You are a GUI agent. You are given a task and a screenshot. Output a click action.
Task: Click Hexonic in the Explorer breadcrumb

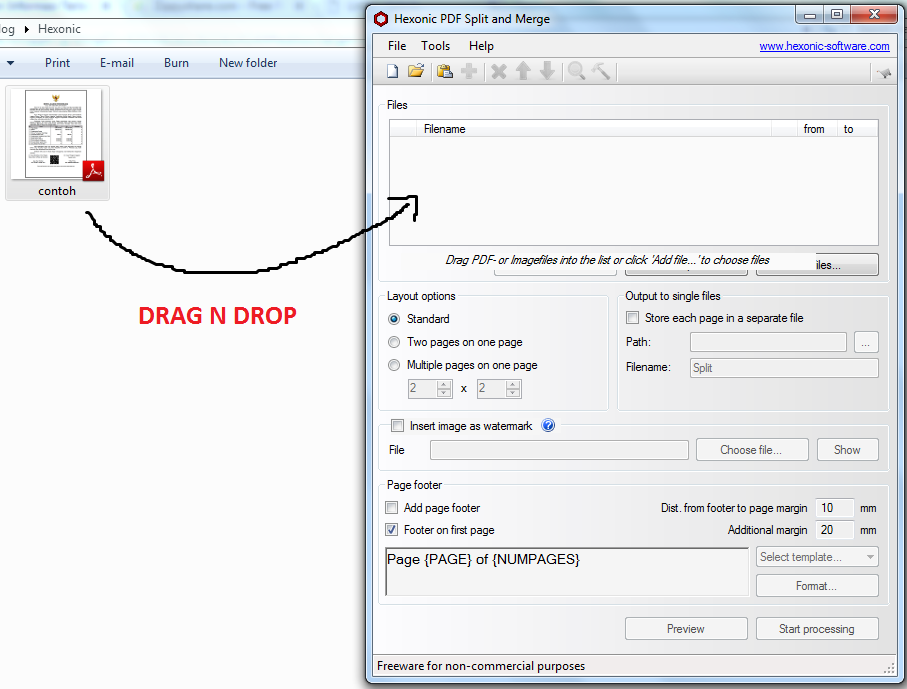[x=60, y=29]
